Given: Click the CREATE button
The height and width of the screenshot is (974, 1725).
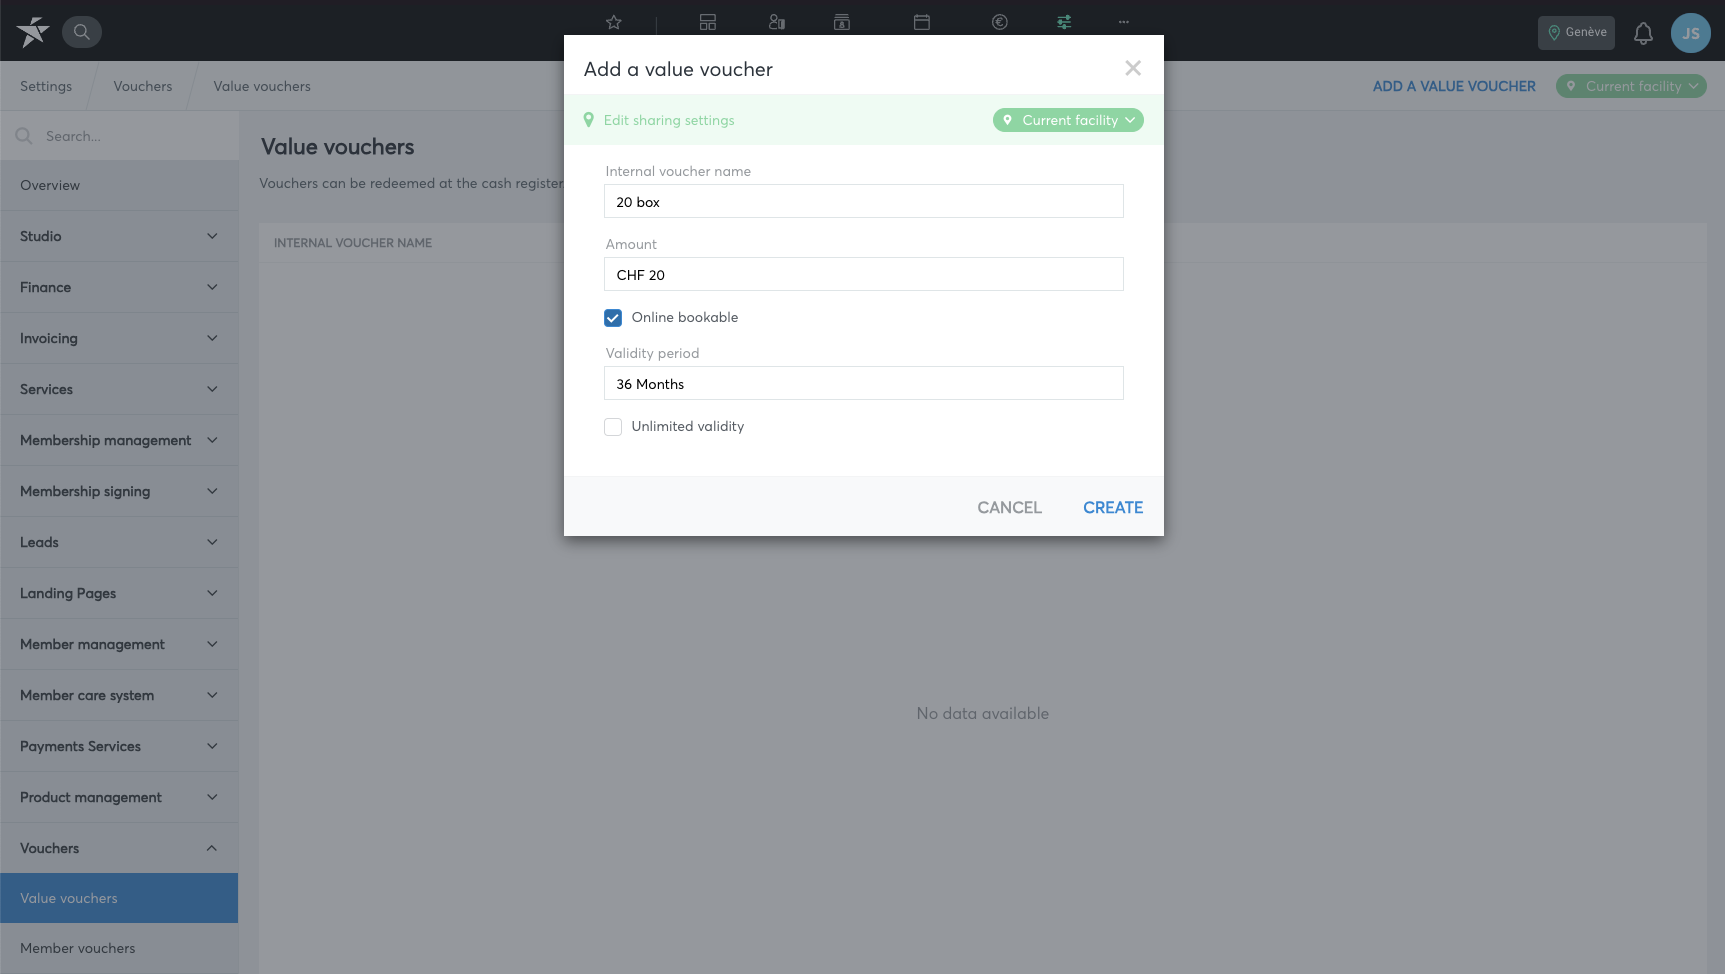Looking at the screenshot, I should coord(1113,508).
